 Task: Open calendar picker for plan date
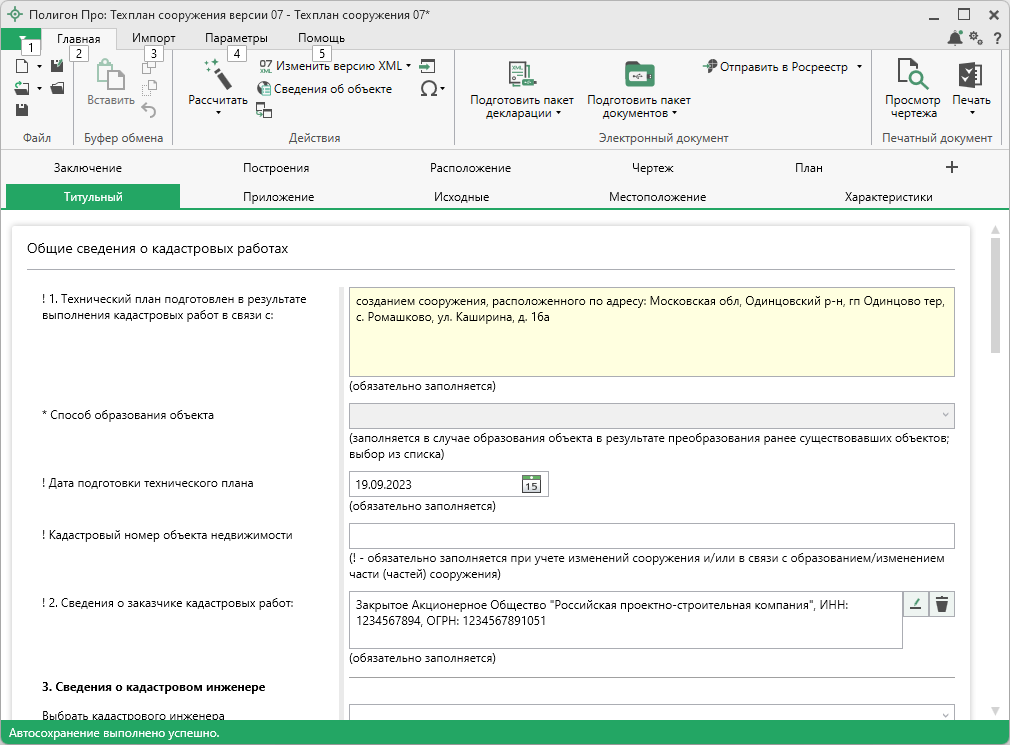point(532,484)
